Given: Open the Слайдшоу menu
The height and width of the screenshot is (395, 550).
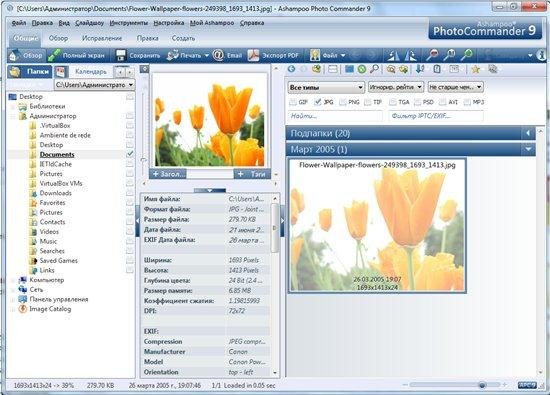Looking at the screenshot, I should (89, 23).
